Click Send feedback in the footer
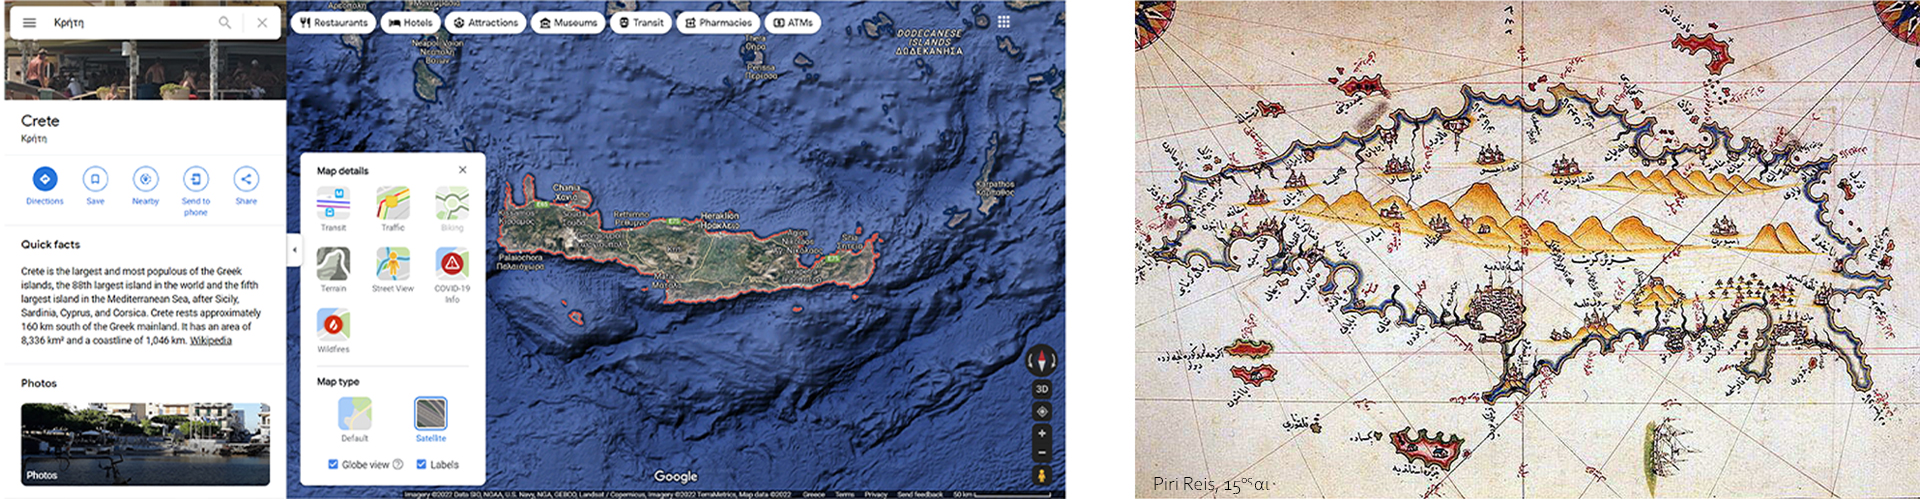This screenshot has height=500, width=1920. pyautogui.click(x=920, y=494)
